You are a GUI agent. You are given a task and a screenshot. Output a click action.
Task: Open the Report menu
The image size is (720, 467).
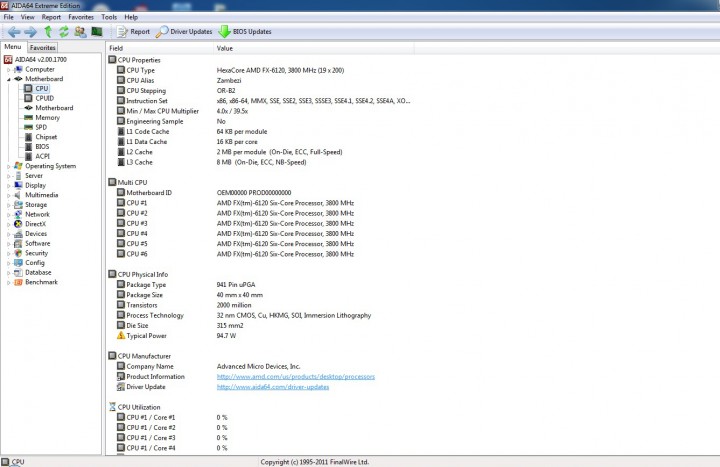click(x=51, y=17)
